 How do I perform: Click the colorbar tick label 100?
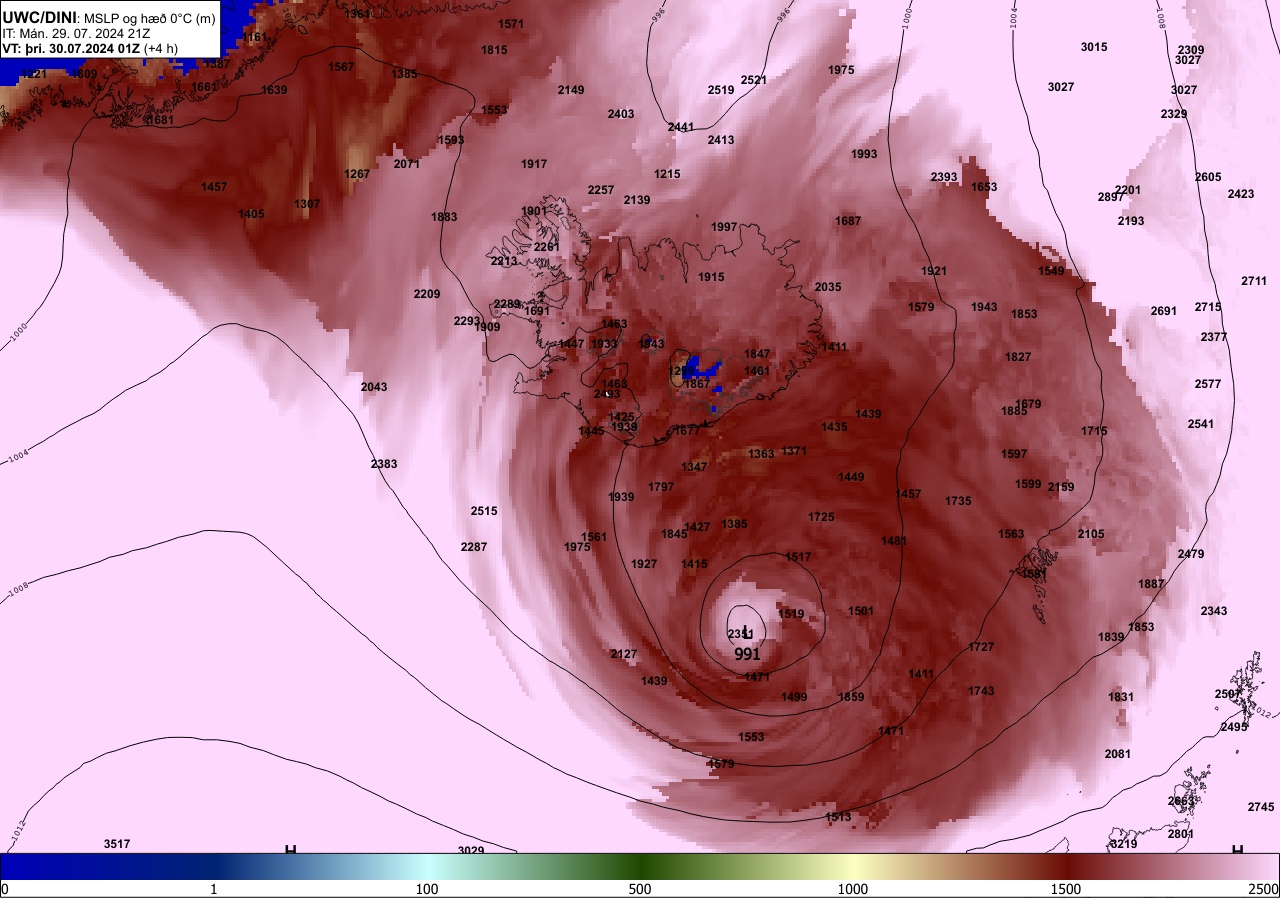click(x=427, y=888)
